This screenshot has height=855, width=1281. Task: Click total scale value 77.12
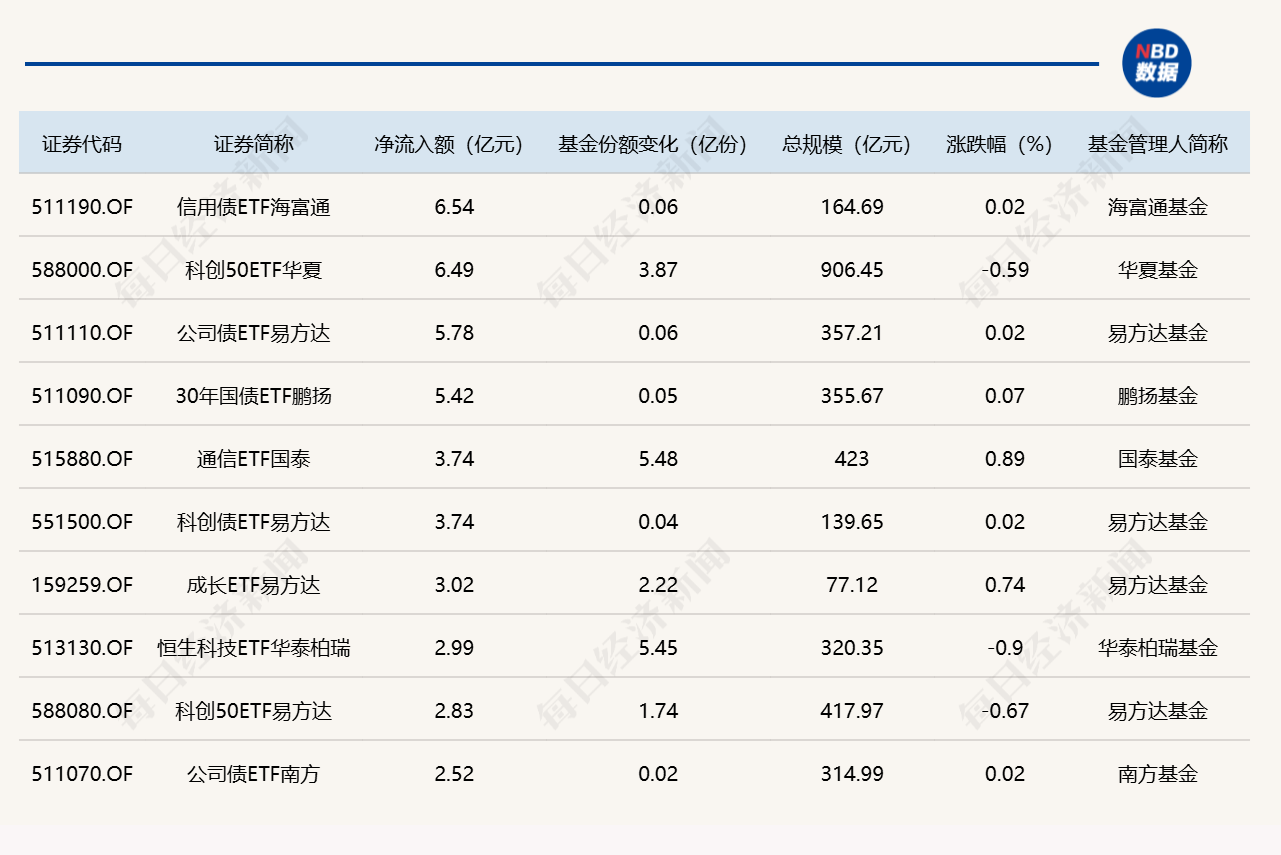(851, 585)
